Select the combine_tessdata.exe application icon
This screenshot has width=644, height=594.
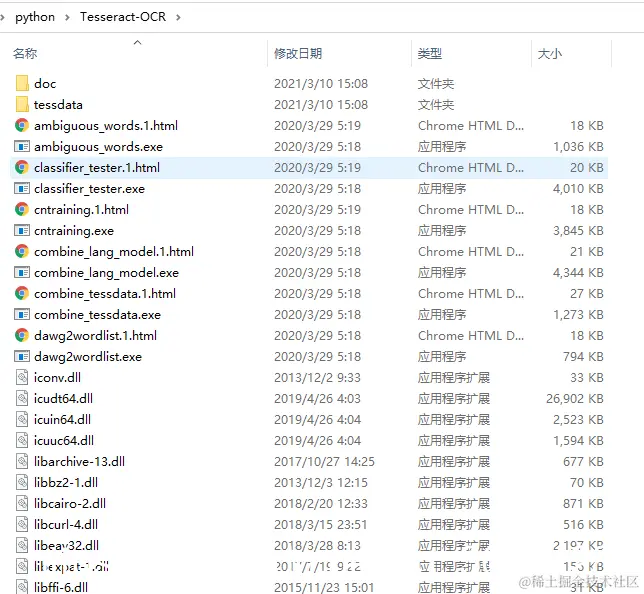(x=22, y=314)
